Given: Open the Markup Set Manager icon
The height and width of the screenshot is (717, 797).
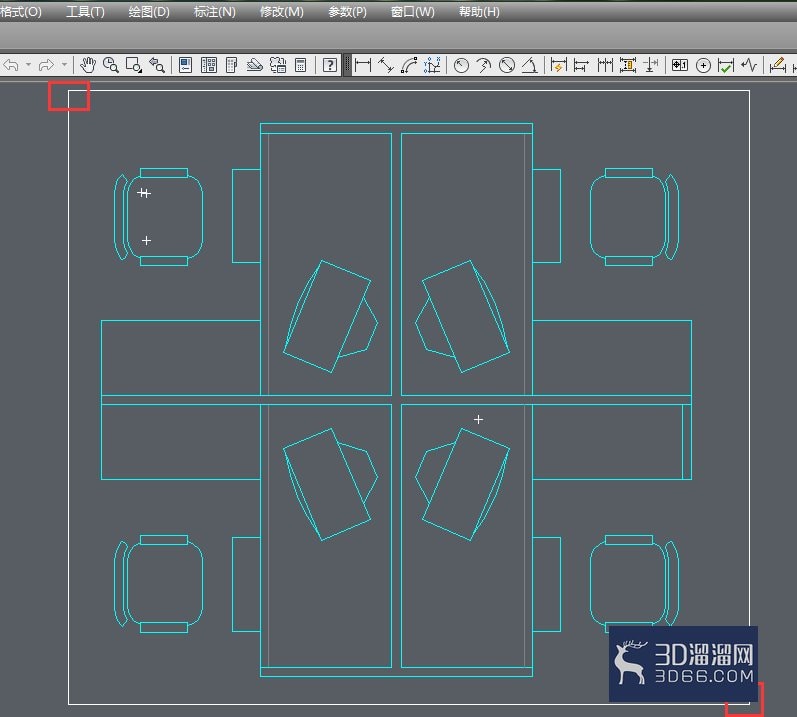Looking at the screenshot, I should click(278, 65).
